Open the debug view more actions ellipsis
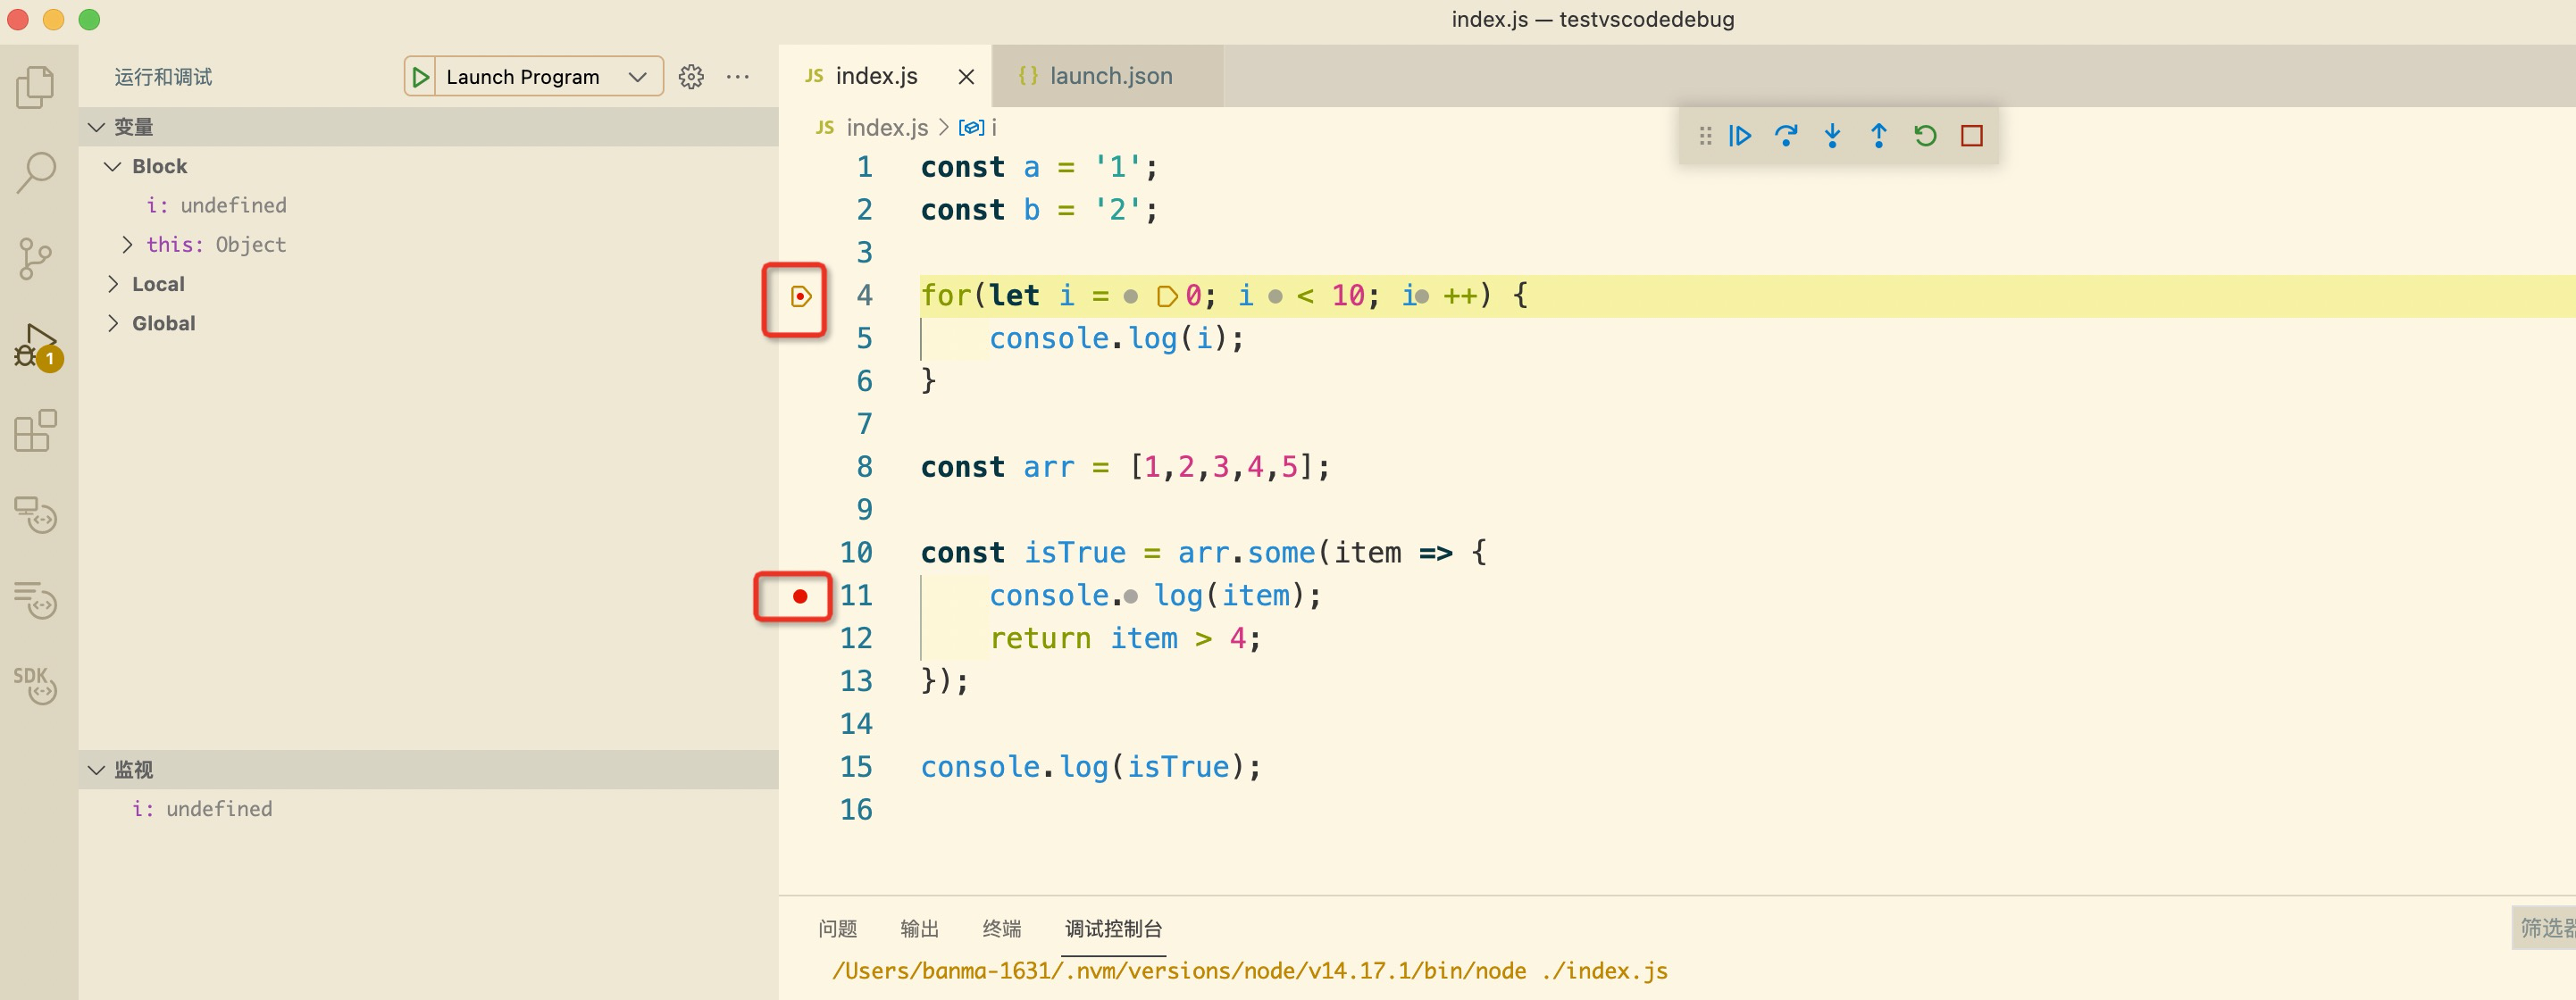This screenshot has width=2576, height=1000. tap(738, 77)
